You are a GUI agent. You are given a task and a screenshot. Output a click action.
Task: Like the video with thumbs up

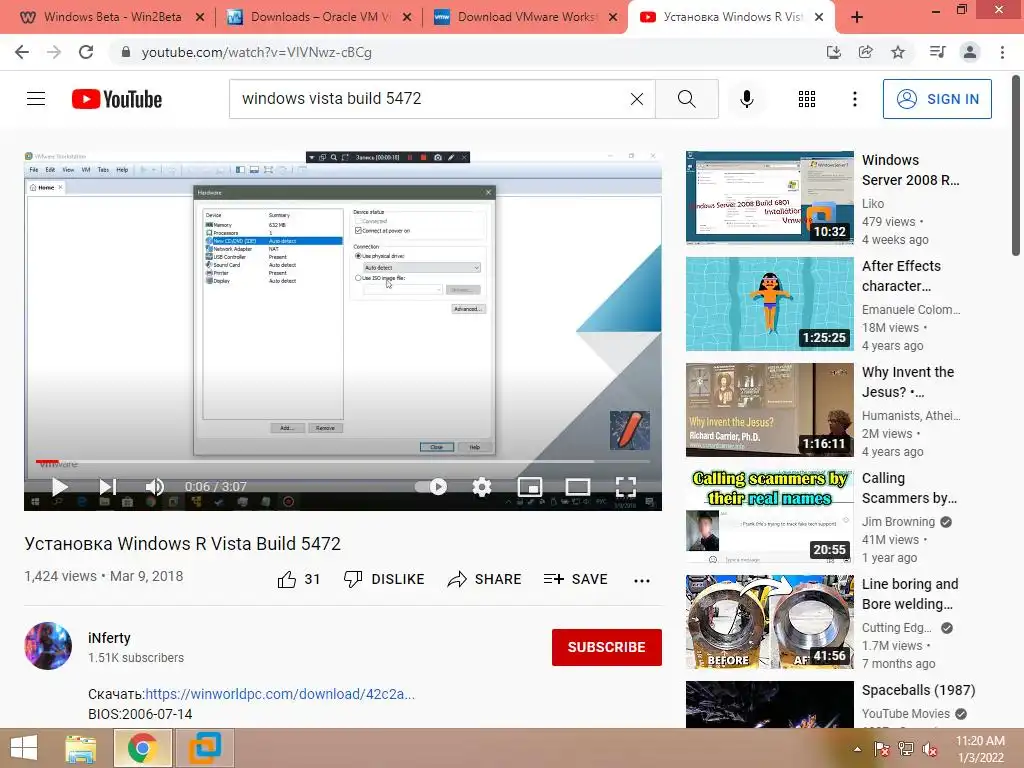[x=298, y=579]
